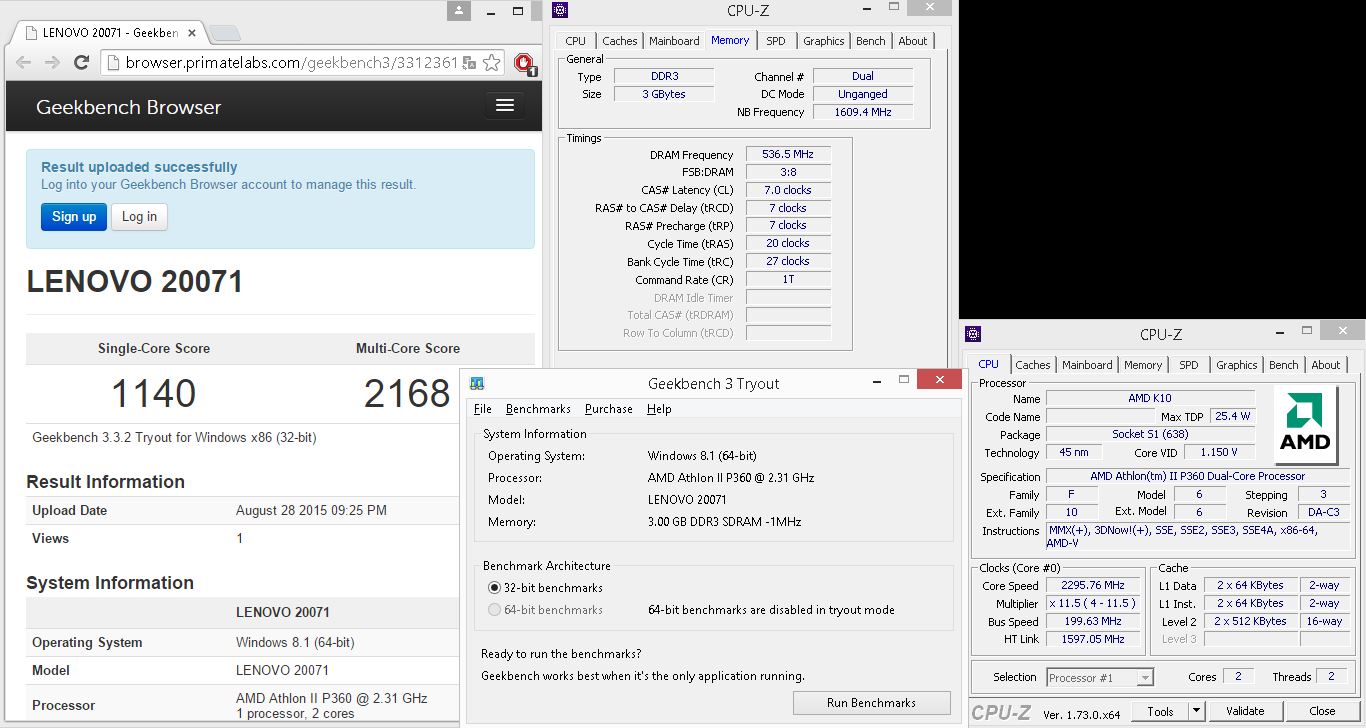The image size is (1366, 728).
Task: Click the single-core score 1140
Action: click(x=154, y=393)
